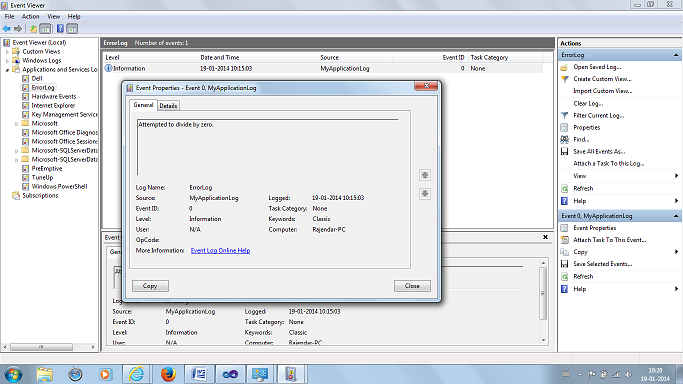The width and height of the screenshot is (683, 384).
Task: Click the Up one level toolbar icon
Action: [x=34, y=29]
